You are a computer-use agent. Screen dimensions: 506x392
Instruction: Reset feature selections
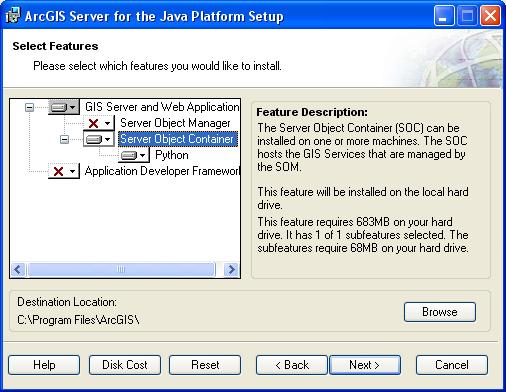(205, 365)
